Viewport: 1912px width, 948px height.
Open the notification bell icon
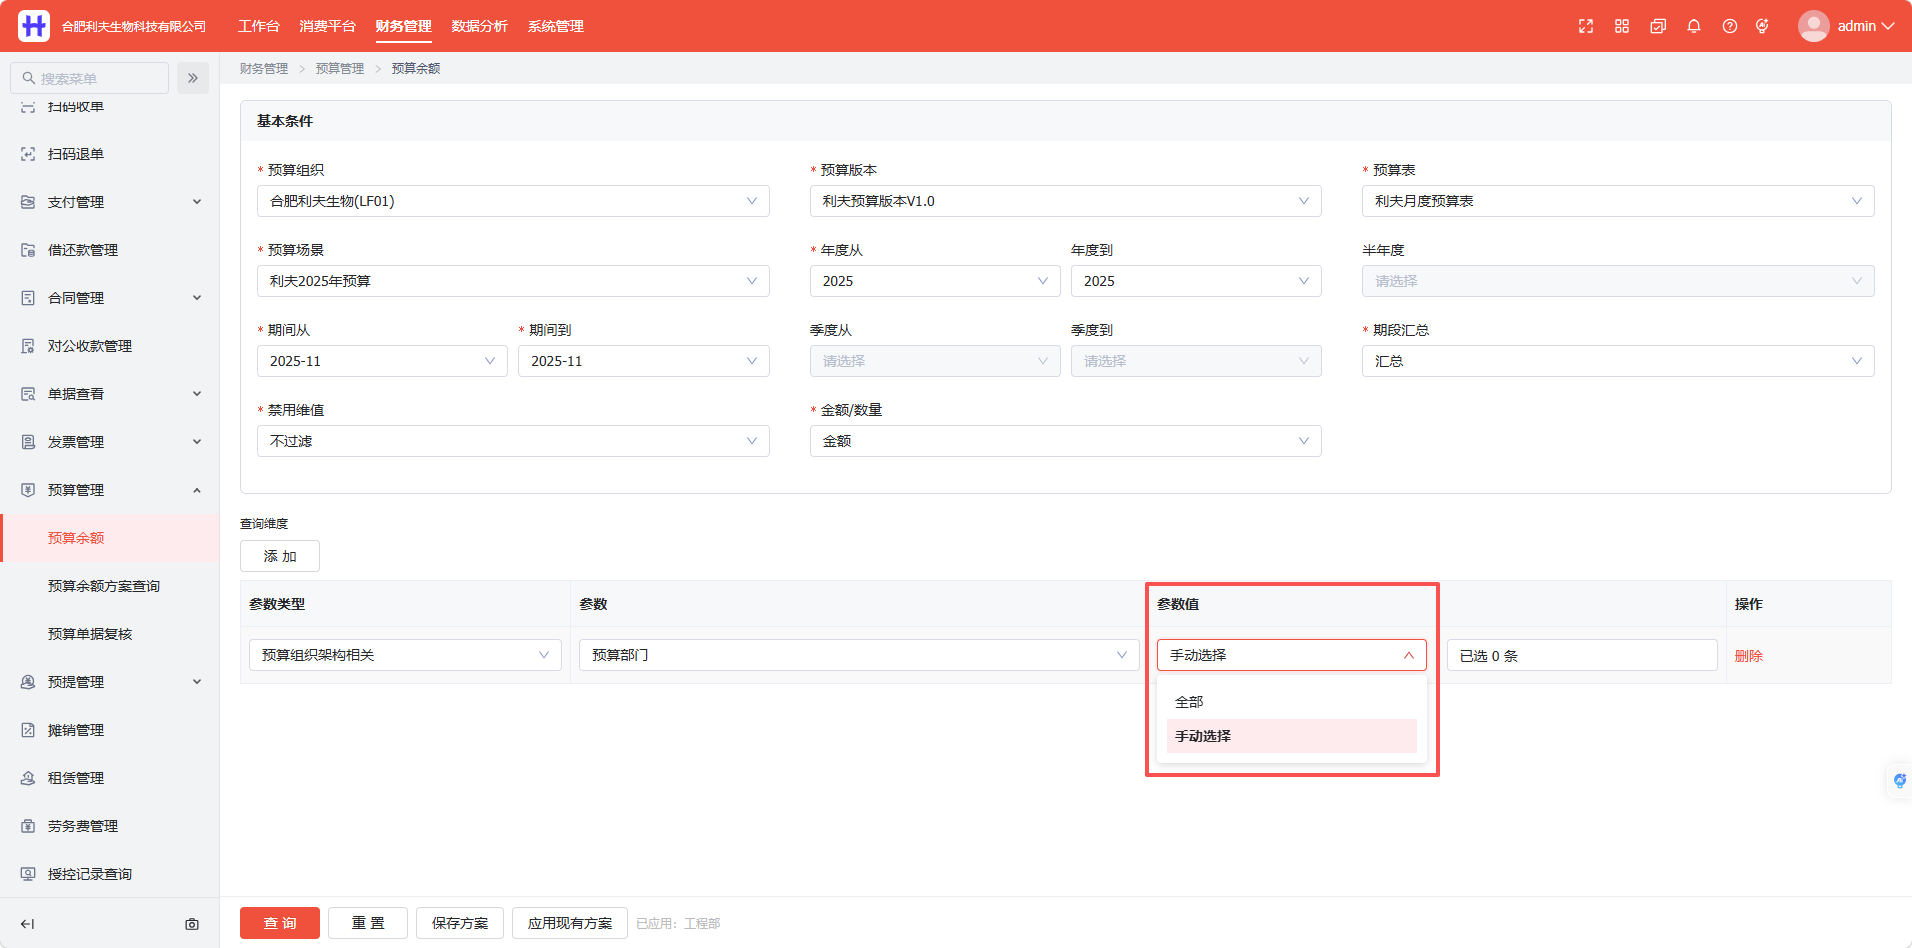point(1694,26)
